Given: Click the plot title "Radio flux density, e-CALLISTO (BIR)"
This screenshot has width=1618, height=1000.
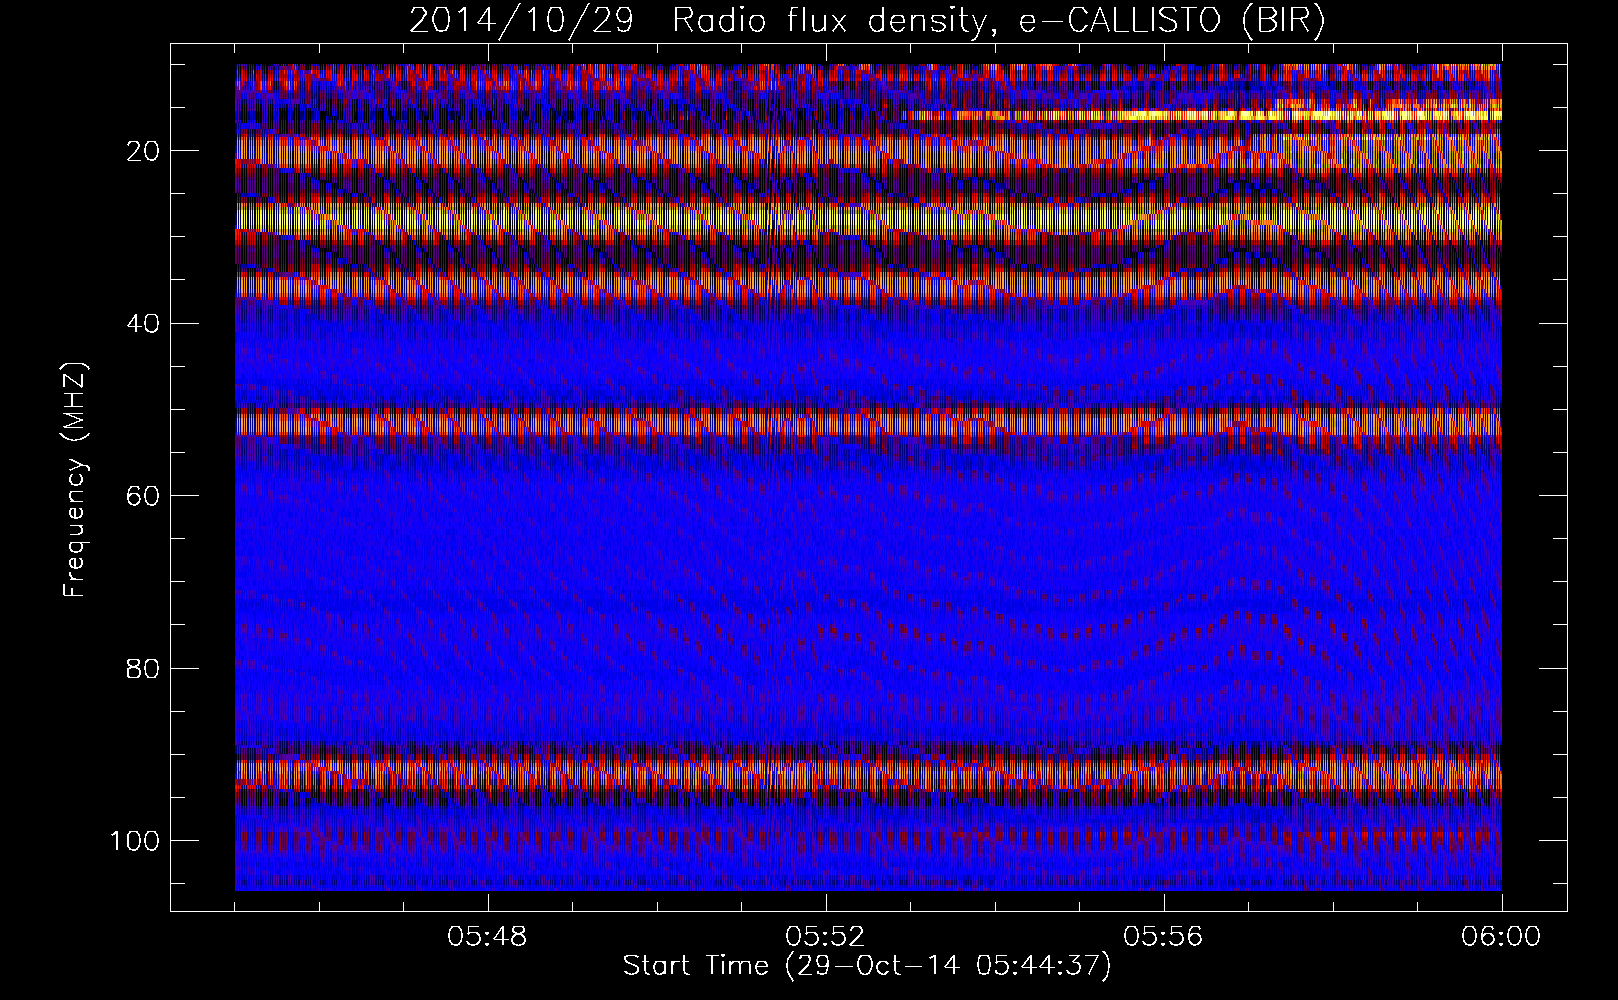Looking at the screenshot, I should [999, 21].
